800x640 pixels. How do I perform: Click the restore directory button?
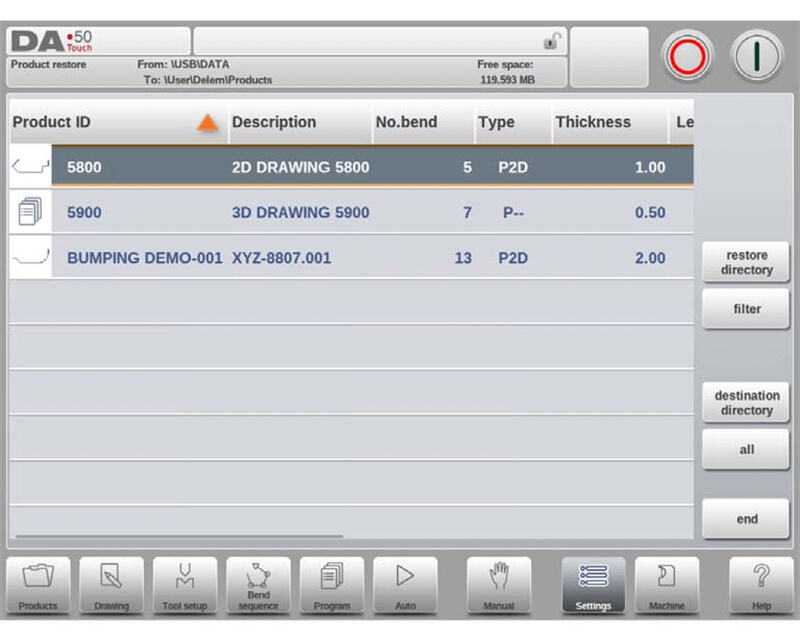[x=746, y=263]
